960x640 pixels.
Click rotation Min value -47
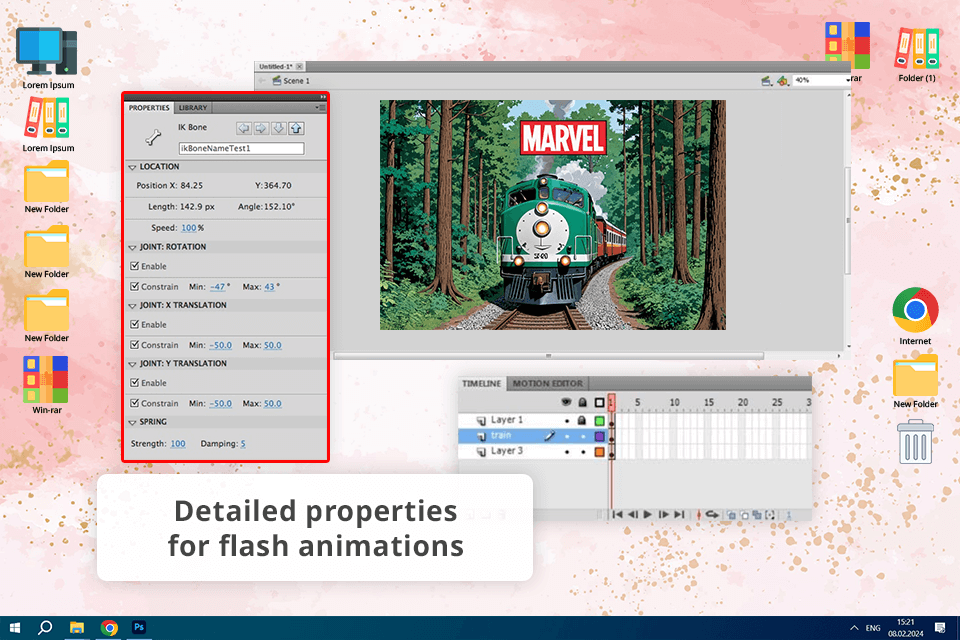pyautogui.click(x=217, y=287)
